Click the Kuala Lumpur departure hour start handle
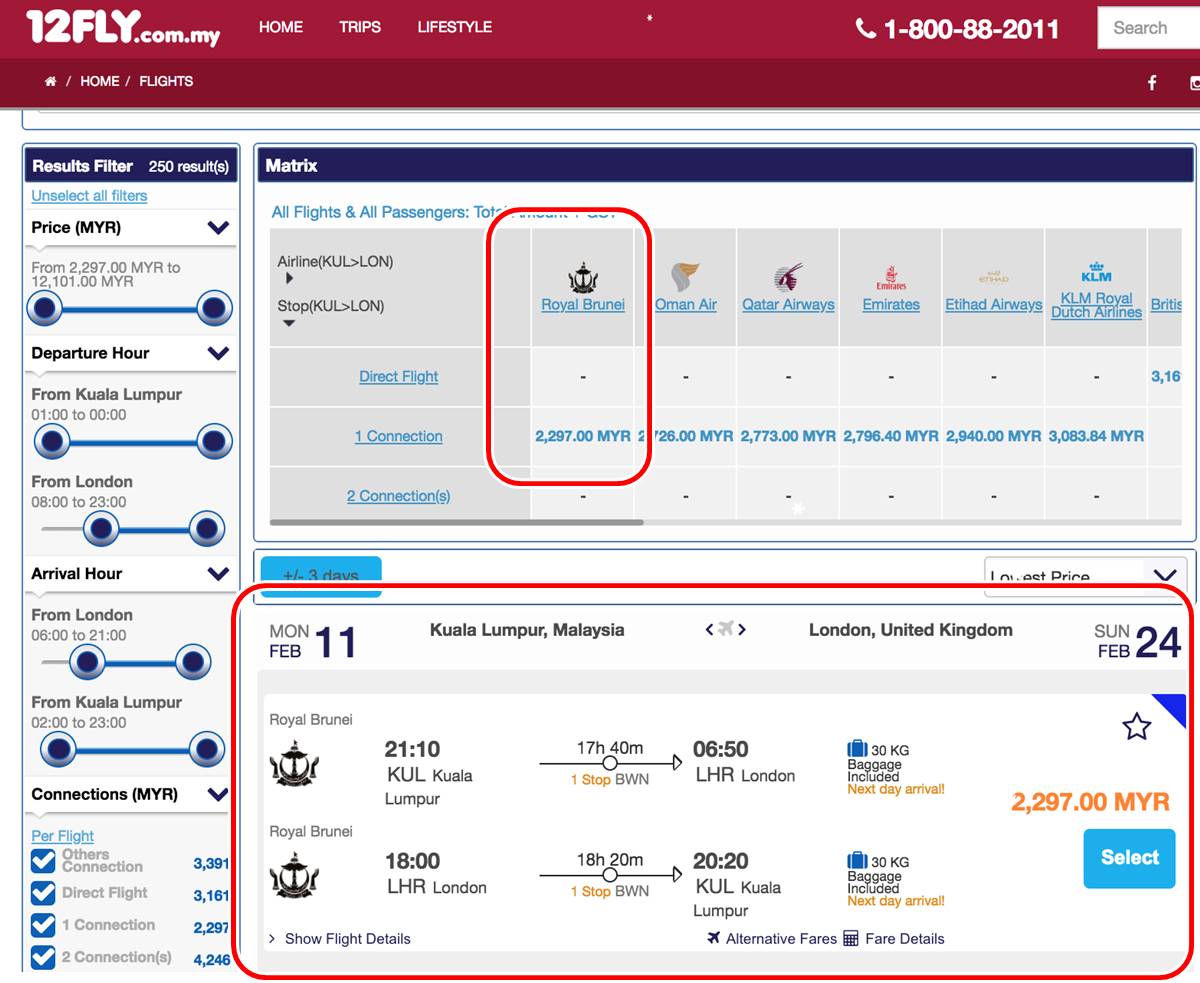The height and width of the screenshot is (983, 1200). pos(51,441)
